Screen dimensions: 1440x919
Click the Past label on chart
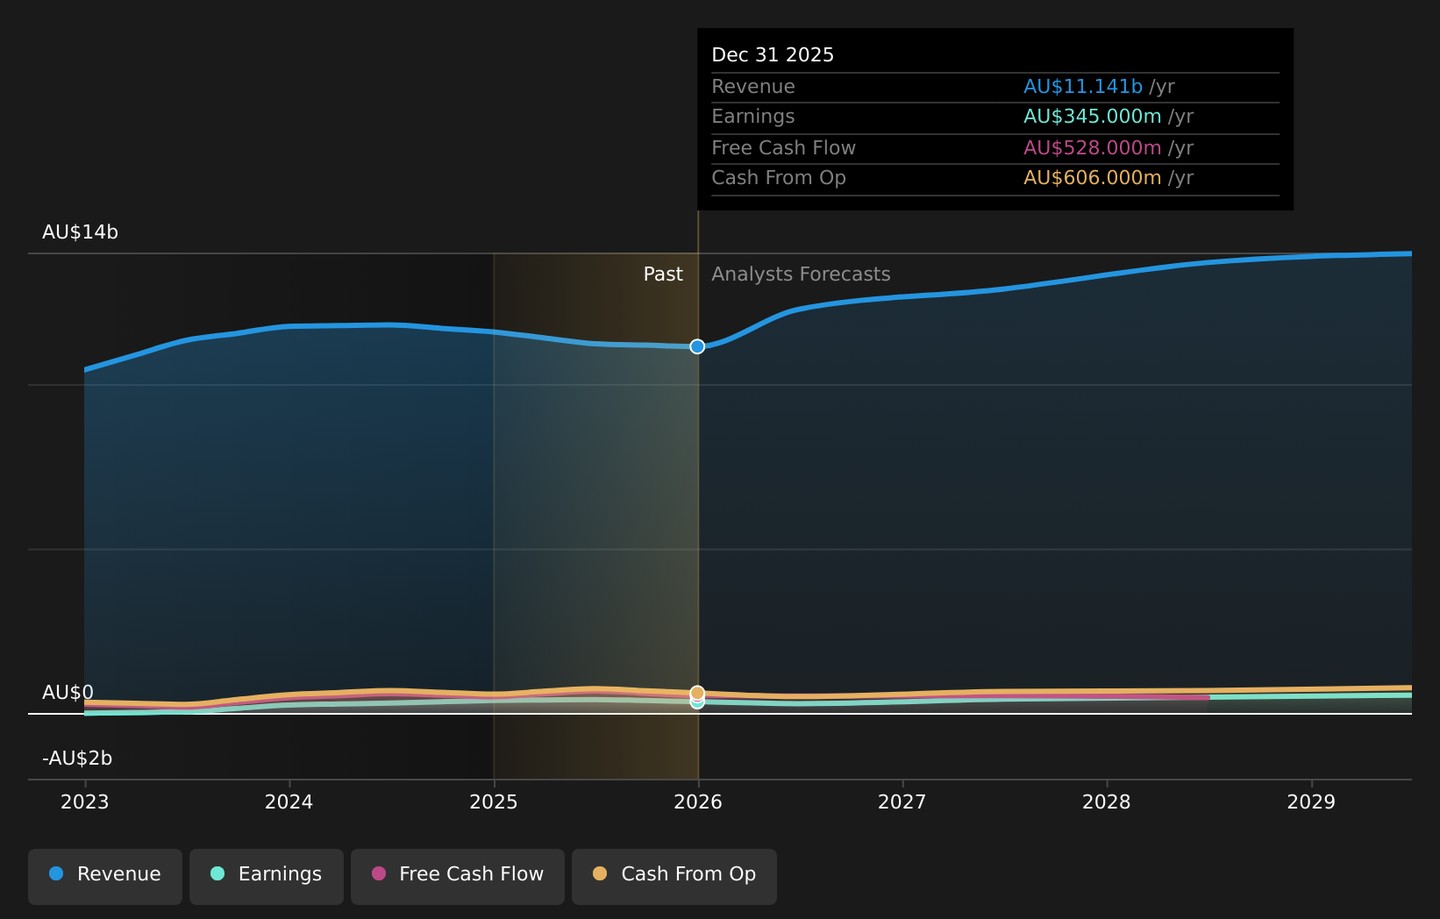point(663,274)
